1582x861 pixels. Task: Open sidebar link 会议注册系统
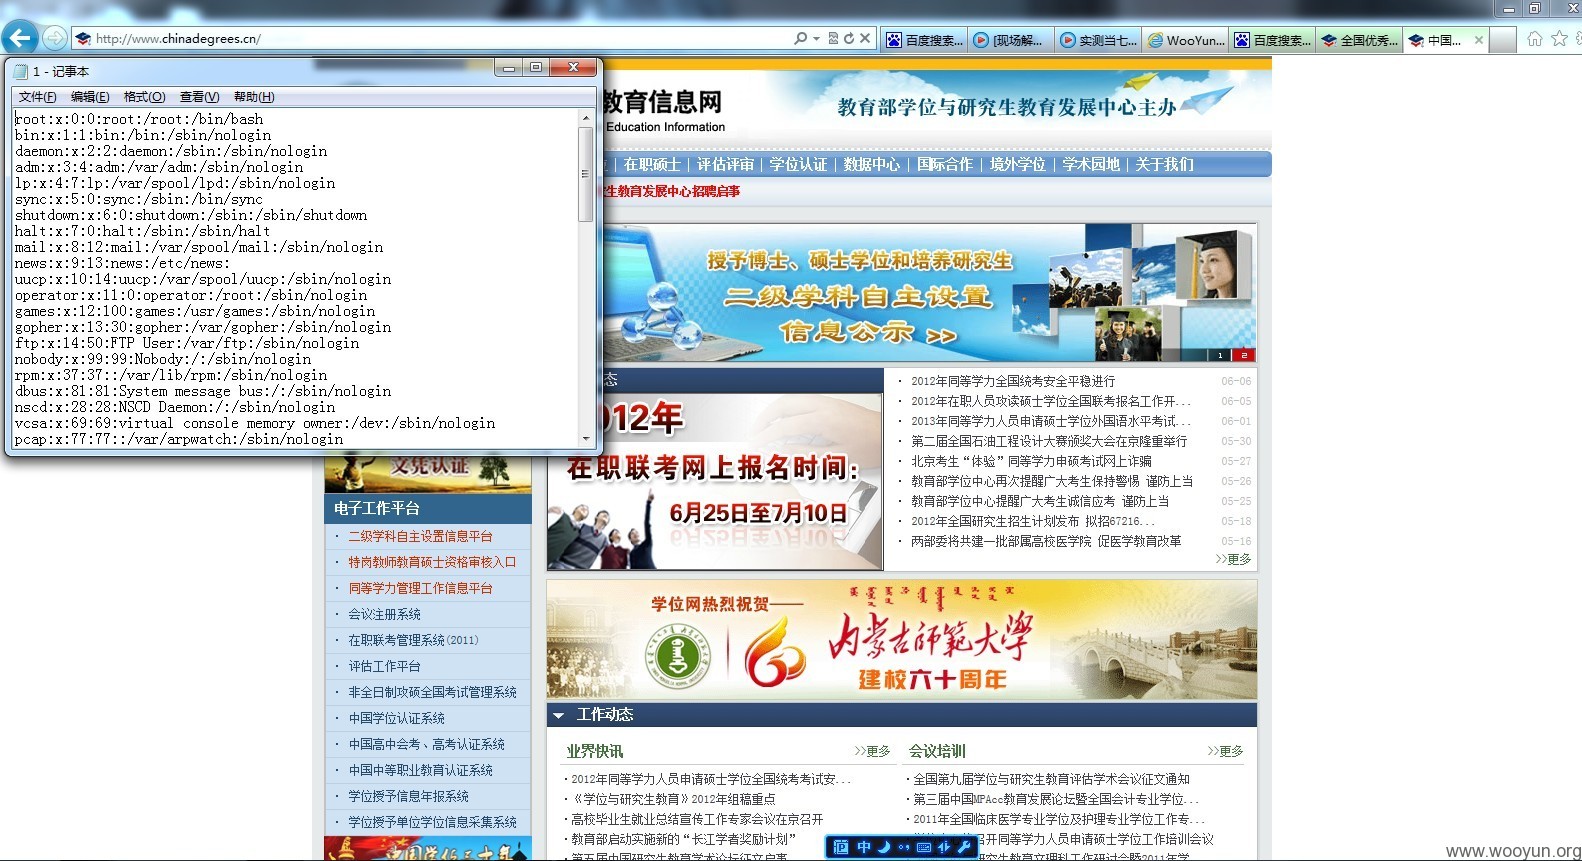[x=384, y=615]
